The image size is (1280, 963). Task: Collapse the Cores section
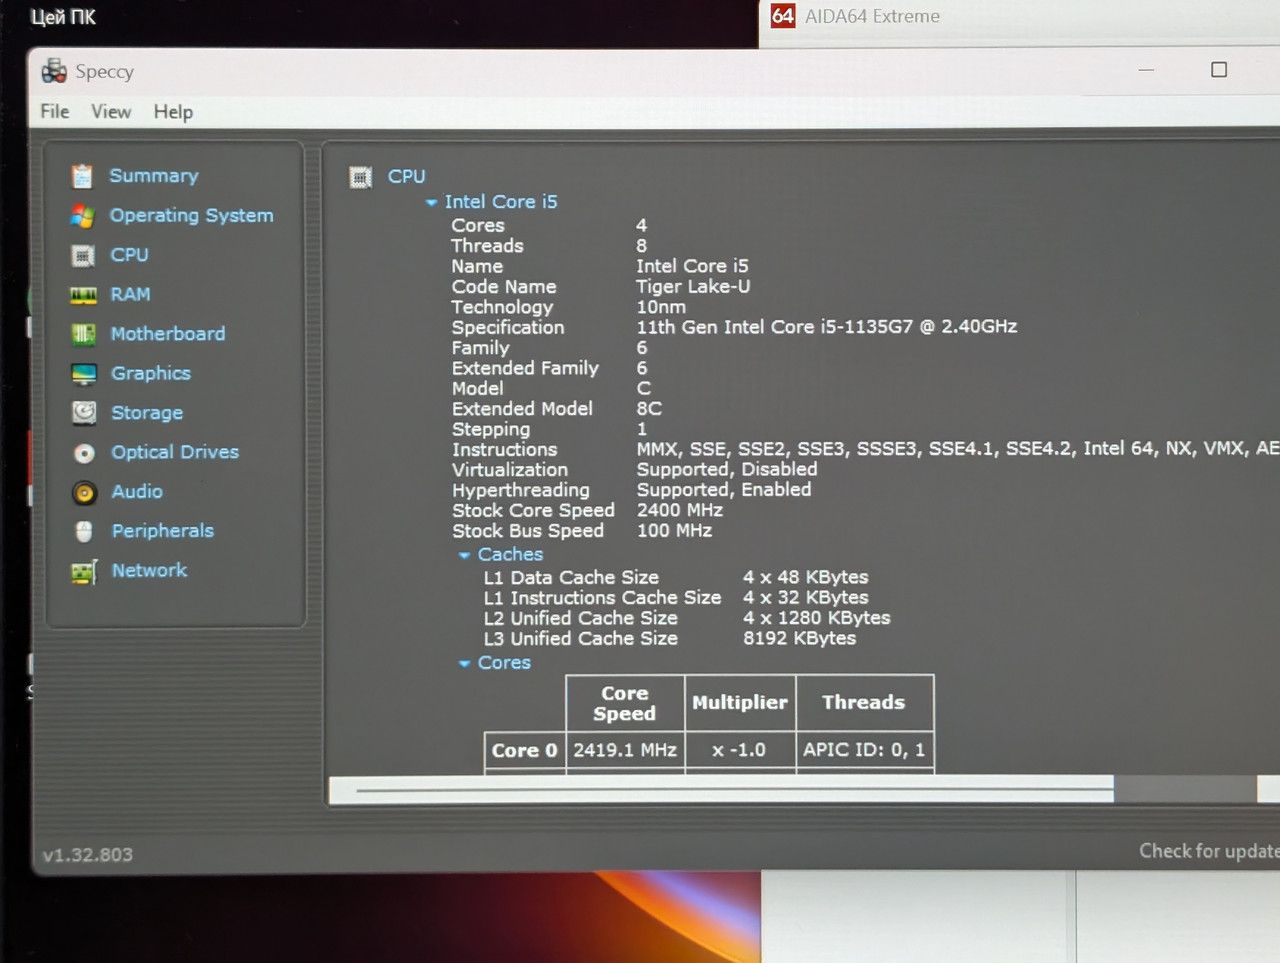pyautogui.click(x=464, y=663)
